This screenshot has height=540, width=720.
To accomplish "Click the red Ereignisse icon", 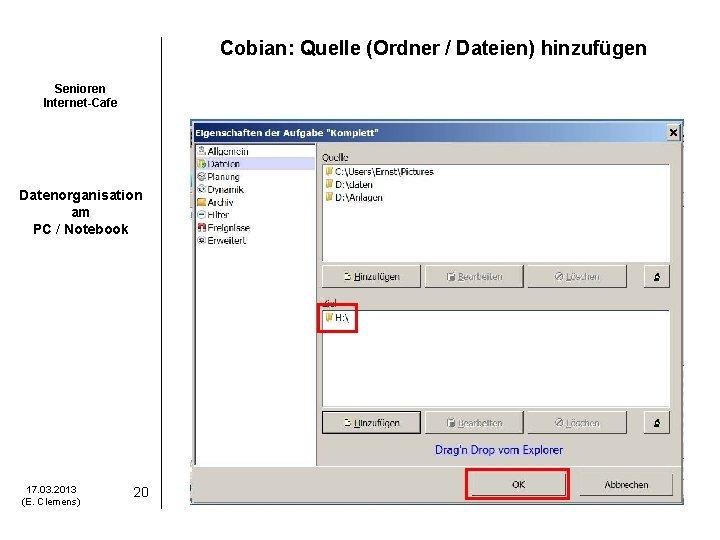I will (x=201, y=227).
